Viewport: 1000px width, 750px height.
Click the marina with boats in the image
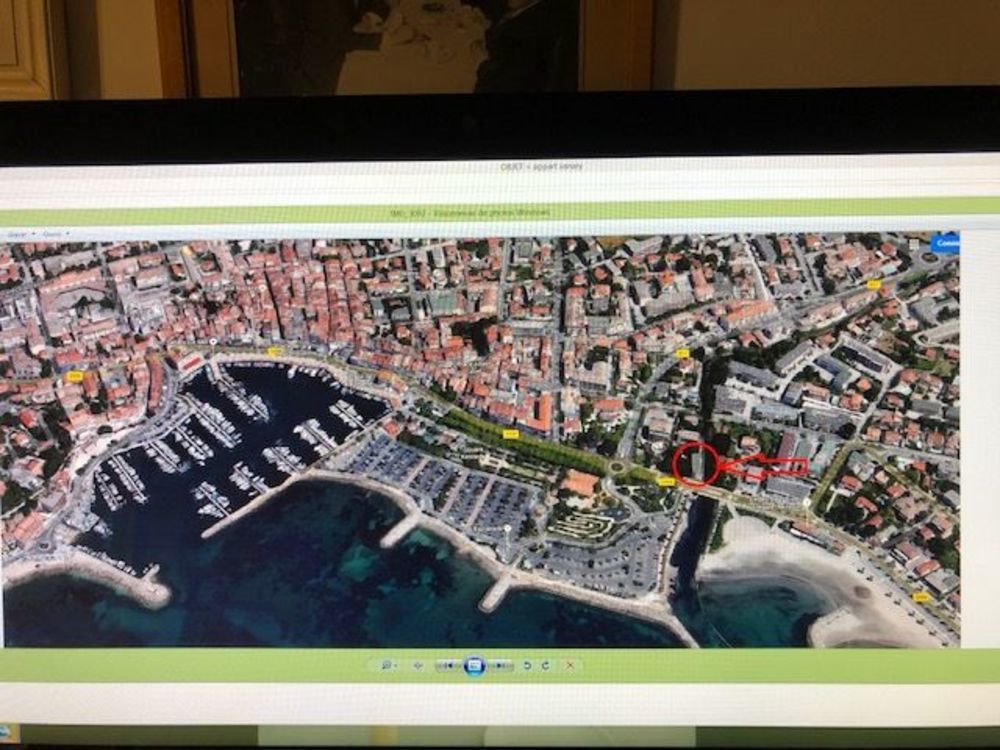click(240, 440)
